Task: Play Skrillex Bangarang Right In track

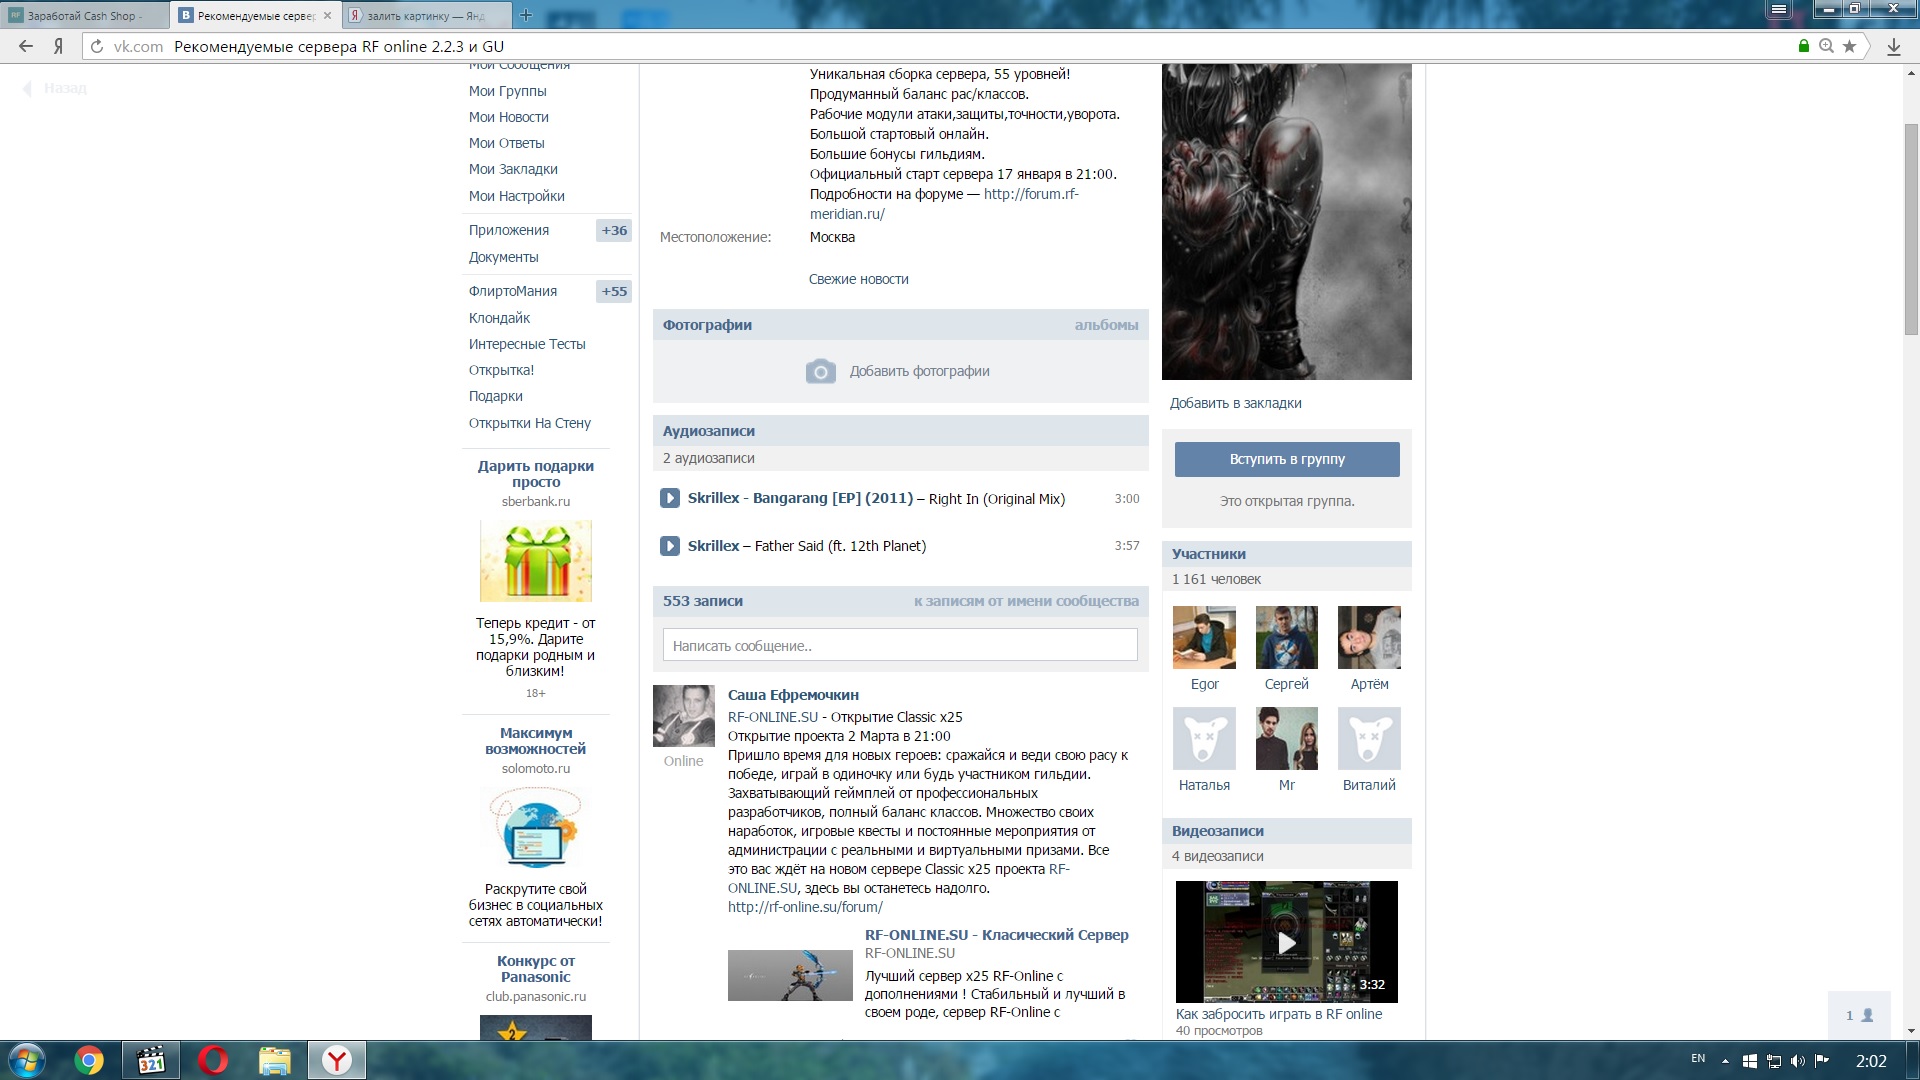Action: [670, 498]
